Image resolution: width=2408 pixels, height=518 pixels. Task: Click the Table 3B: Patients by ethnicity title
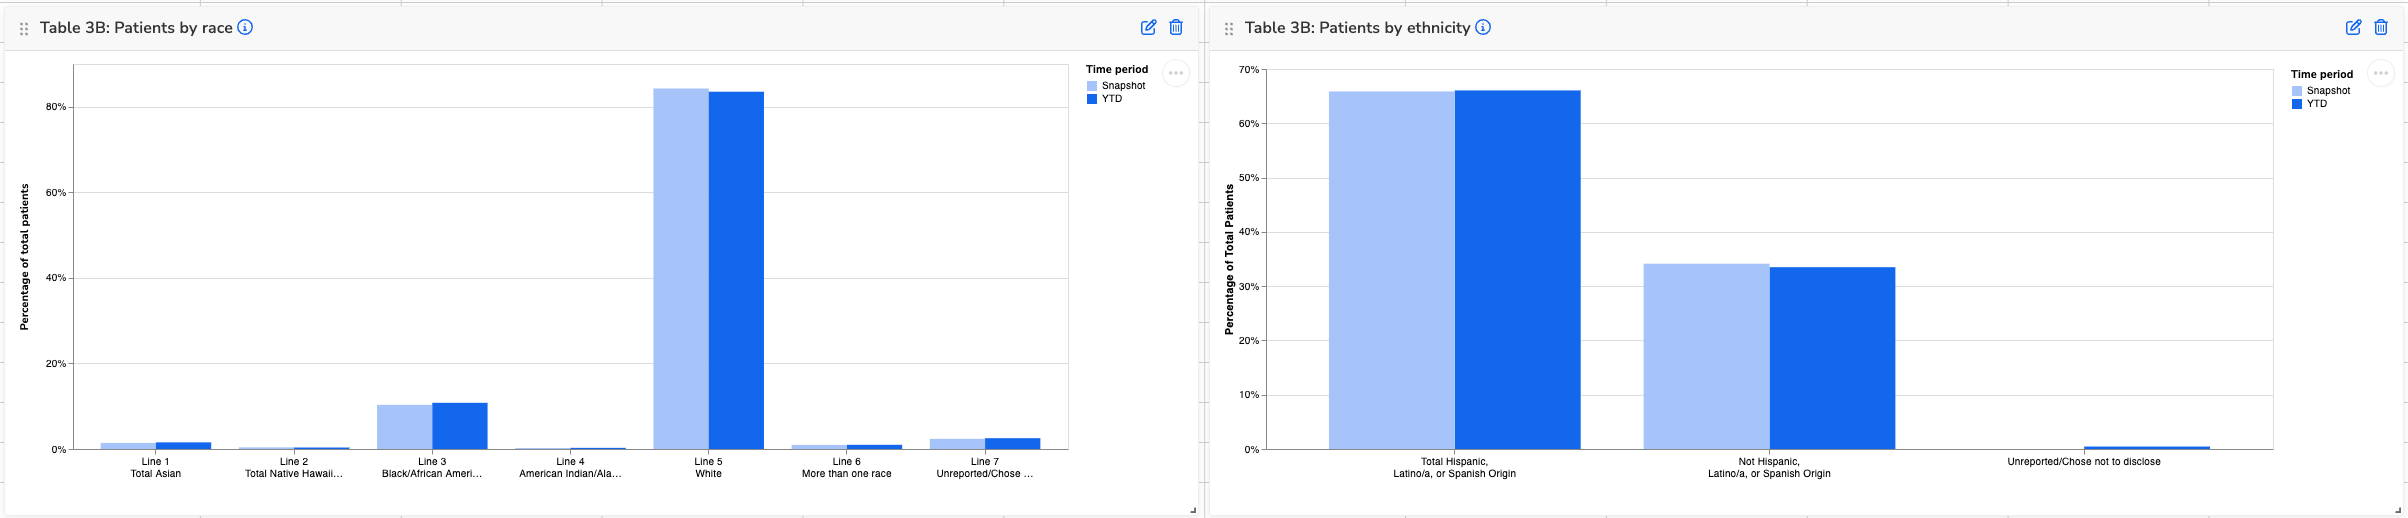(x=1357, y=28)
